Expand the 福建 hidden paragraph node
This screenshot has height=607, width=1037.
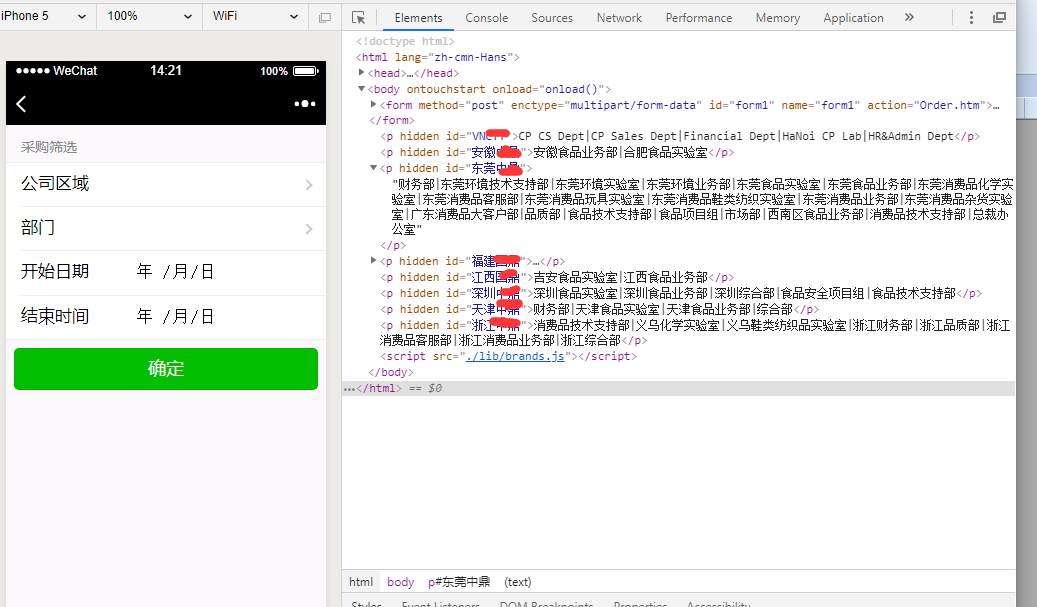[374, 261]
